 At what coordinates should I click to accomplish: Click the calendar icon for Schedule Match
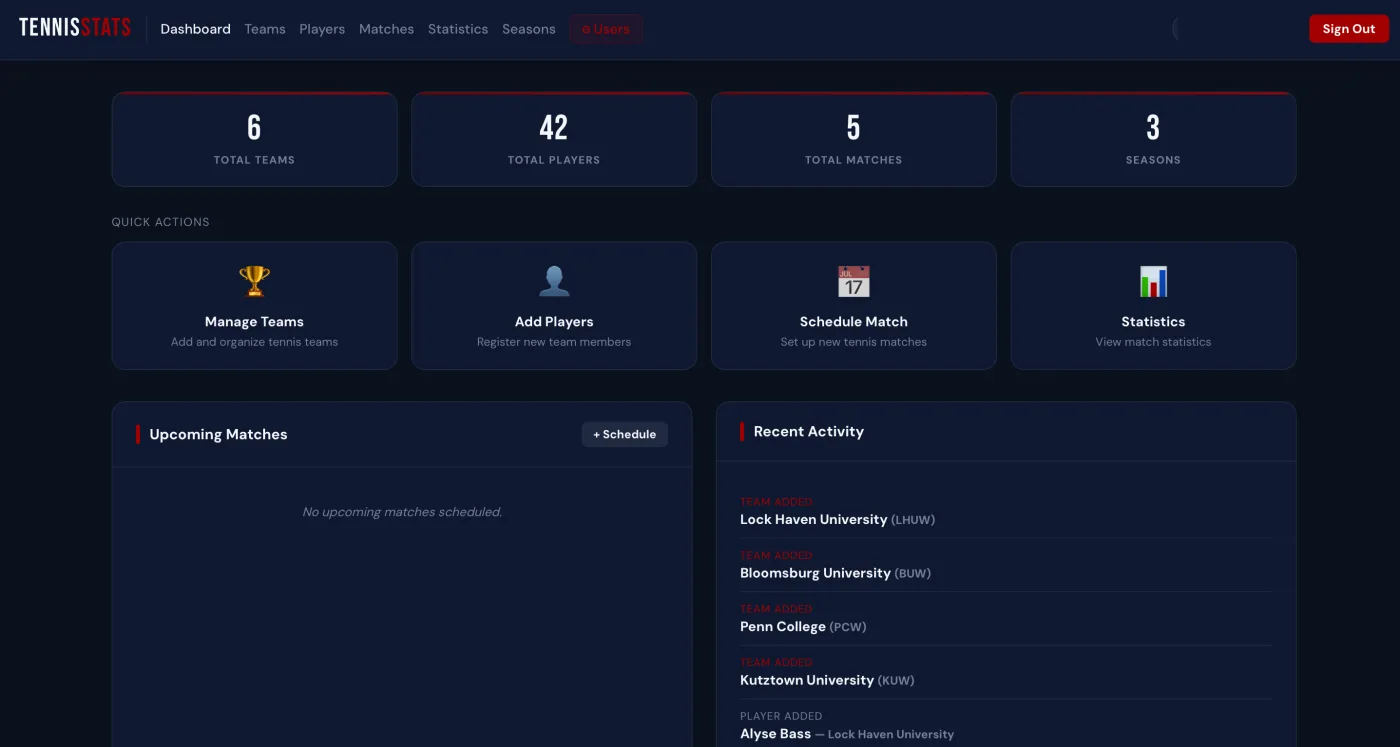click(853, 281)
